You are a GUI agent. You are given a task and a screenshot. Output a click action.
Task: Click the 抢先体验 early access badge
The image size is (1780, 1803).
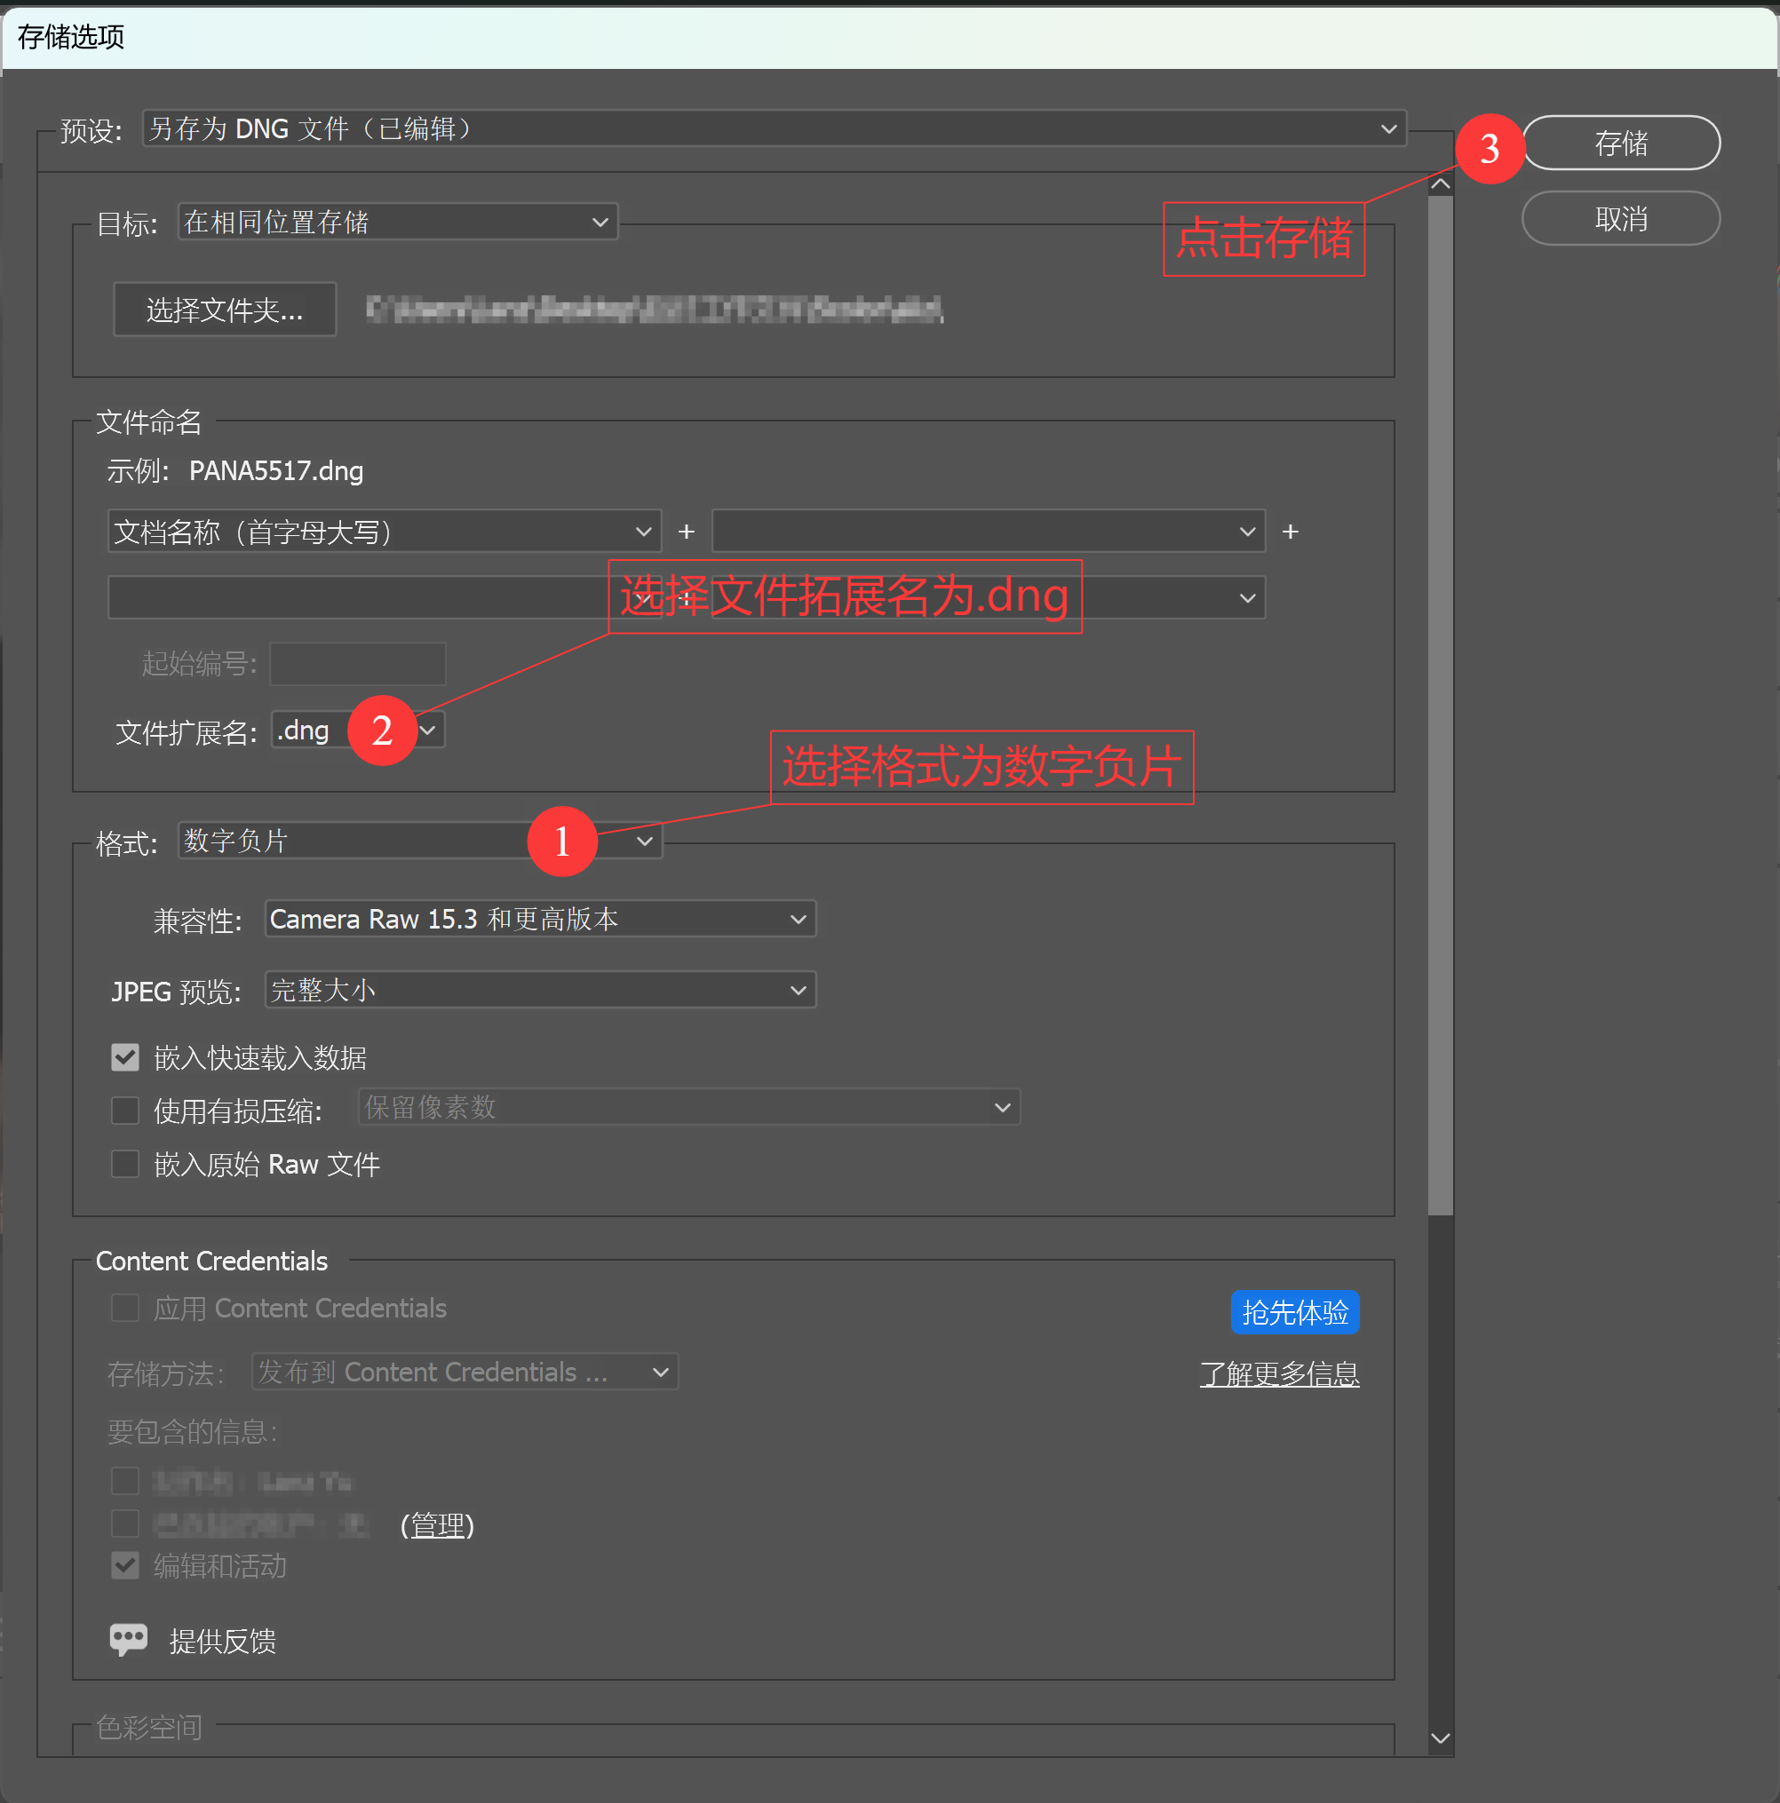(x=1294, y=1312)
